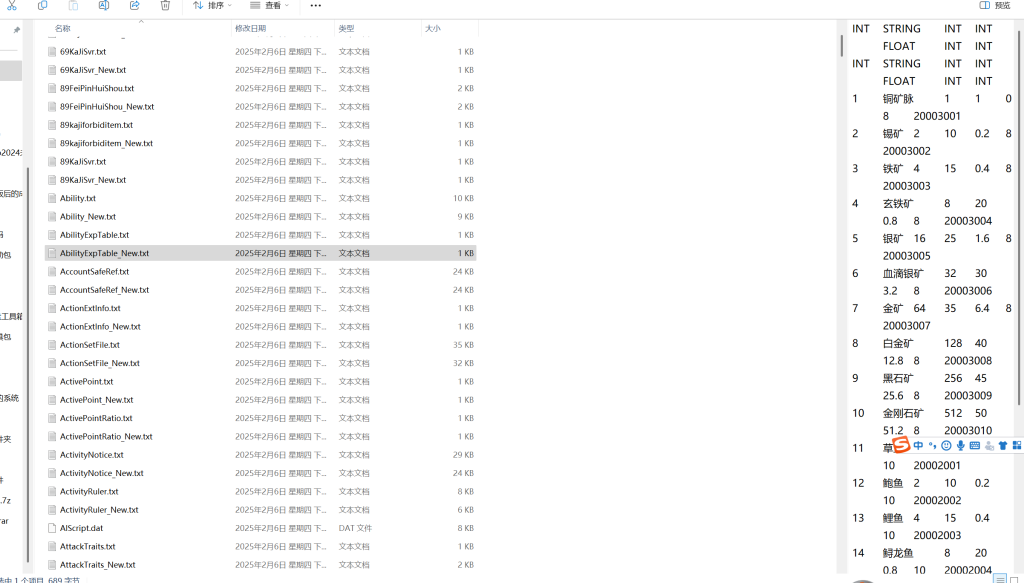Sort files by 大小 column header
Viewport: 1024px width, 583px height.
[432, 28]
